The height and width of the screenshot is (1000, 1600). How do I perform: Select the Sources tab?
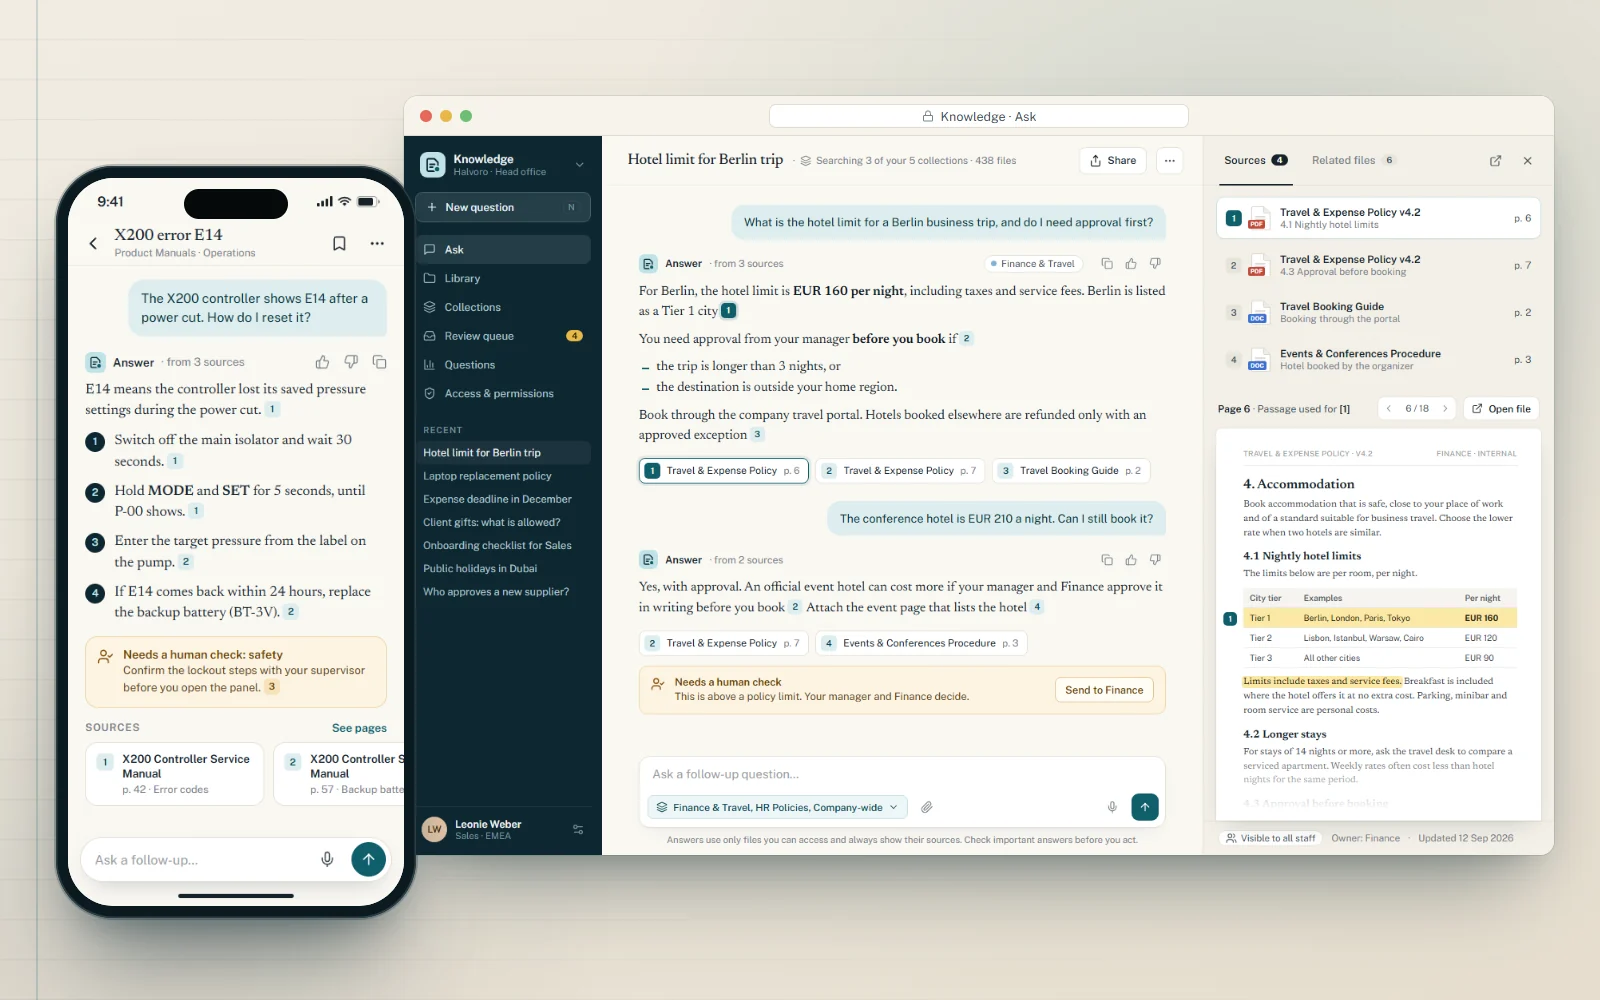[1256, 161]
